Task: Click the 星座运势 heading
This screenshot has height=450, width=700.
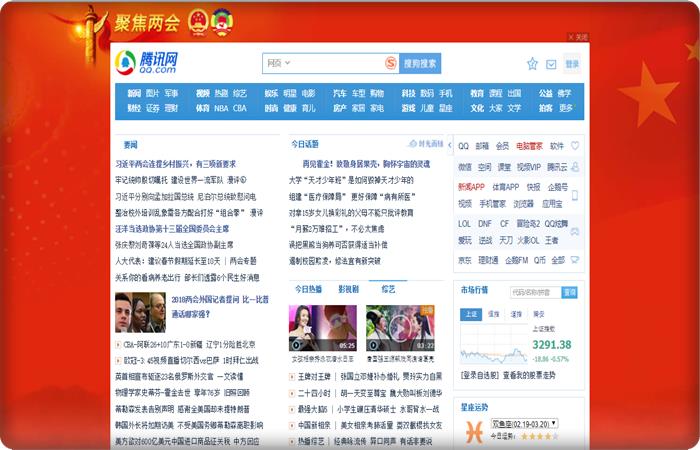Action: [x=474, y=407]
